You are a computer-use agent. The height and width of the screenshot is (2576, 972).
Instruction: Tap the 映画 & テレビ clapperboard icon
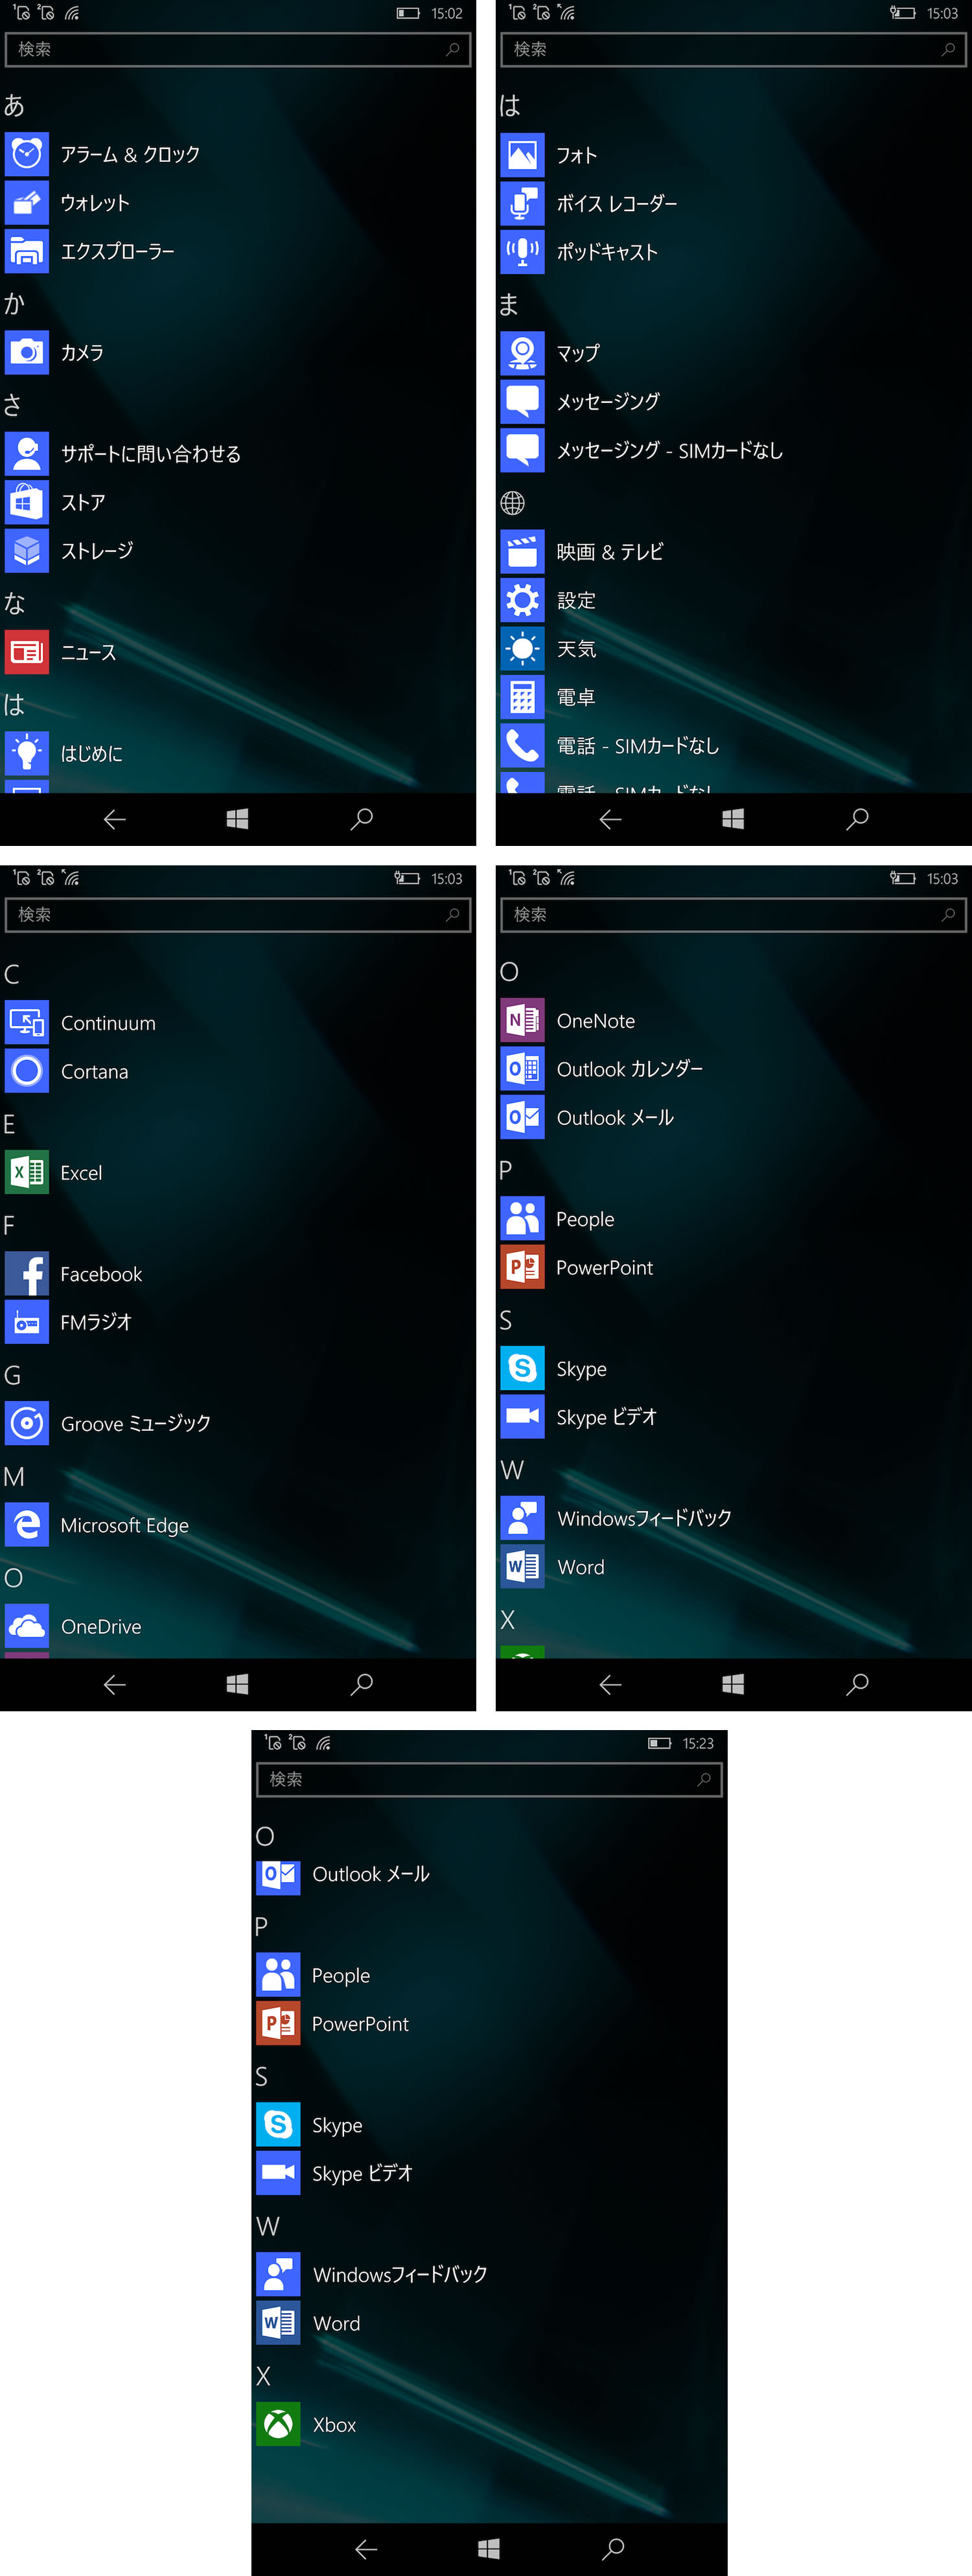click(522, 551)
